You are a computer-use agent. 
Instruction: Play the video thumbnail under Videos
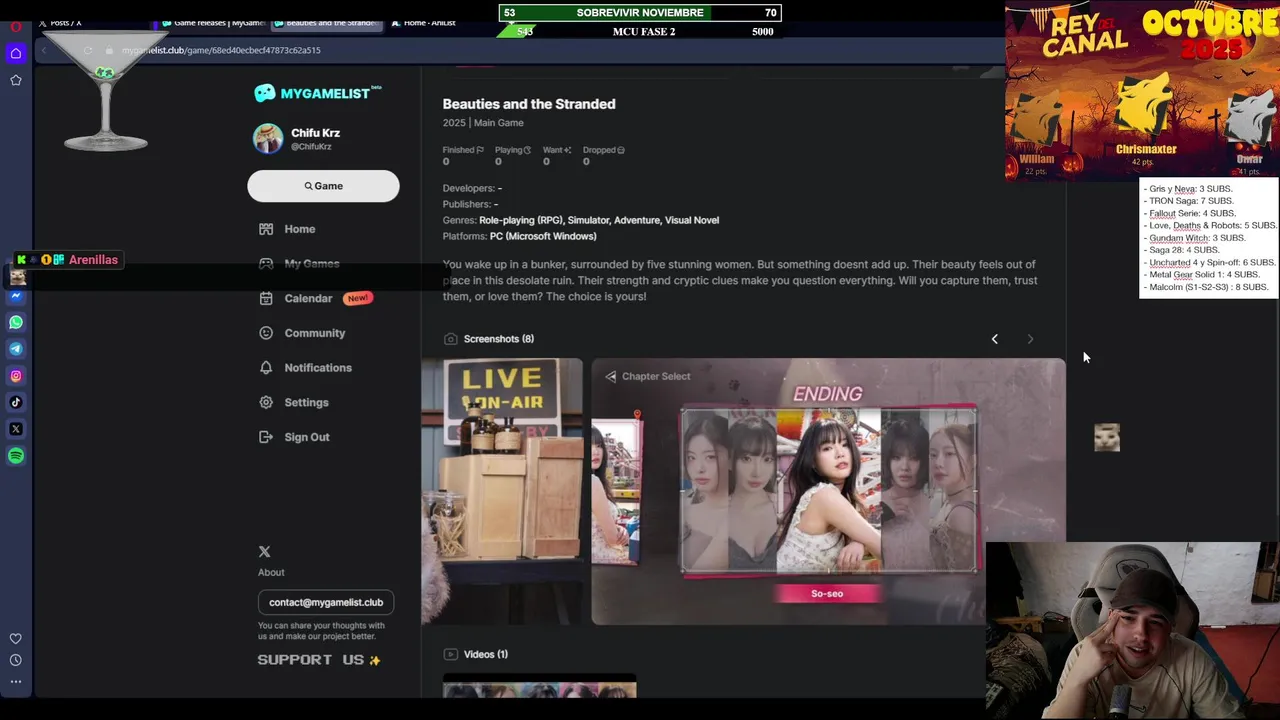click(x=539, y=688)
